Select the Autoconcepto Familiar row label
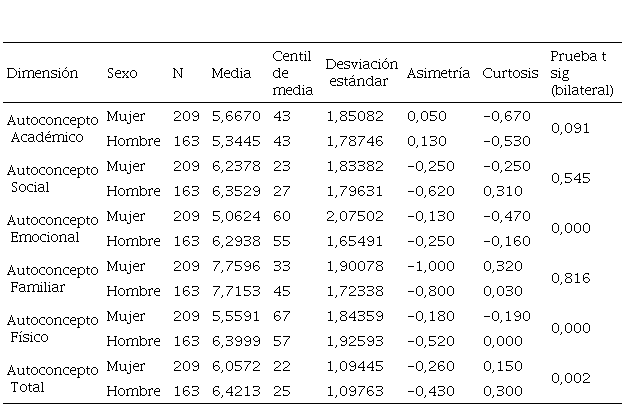The width and height of the screenshot is (625, 407). [52, 278]
